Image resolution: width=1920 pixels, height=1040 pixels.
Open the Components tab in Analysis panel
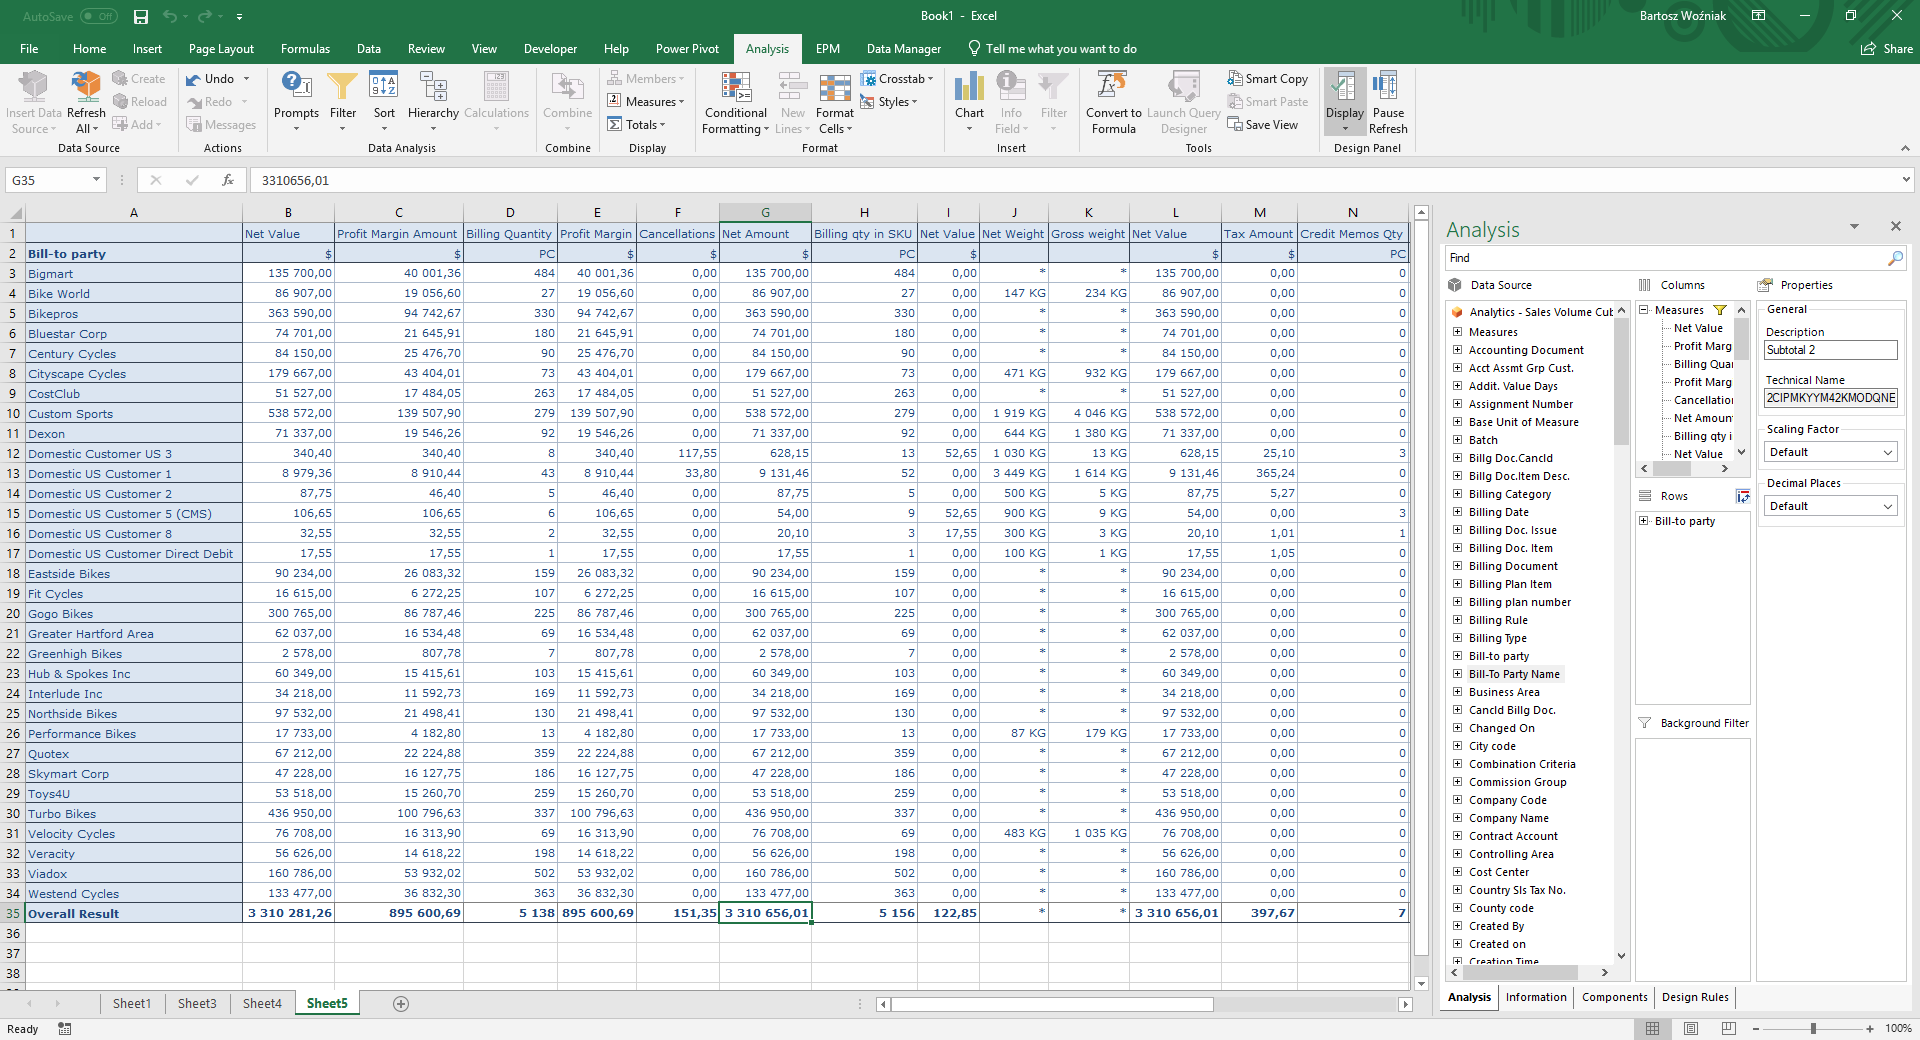pyautogui.click(x=1613, y=997)
